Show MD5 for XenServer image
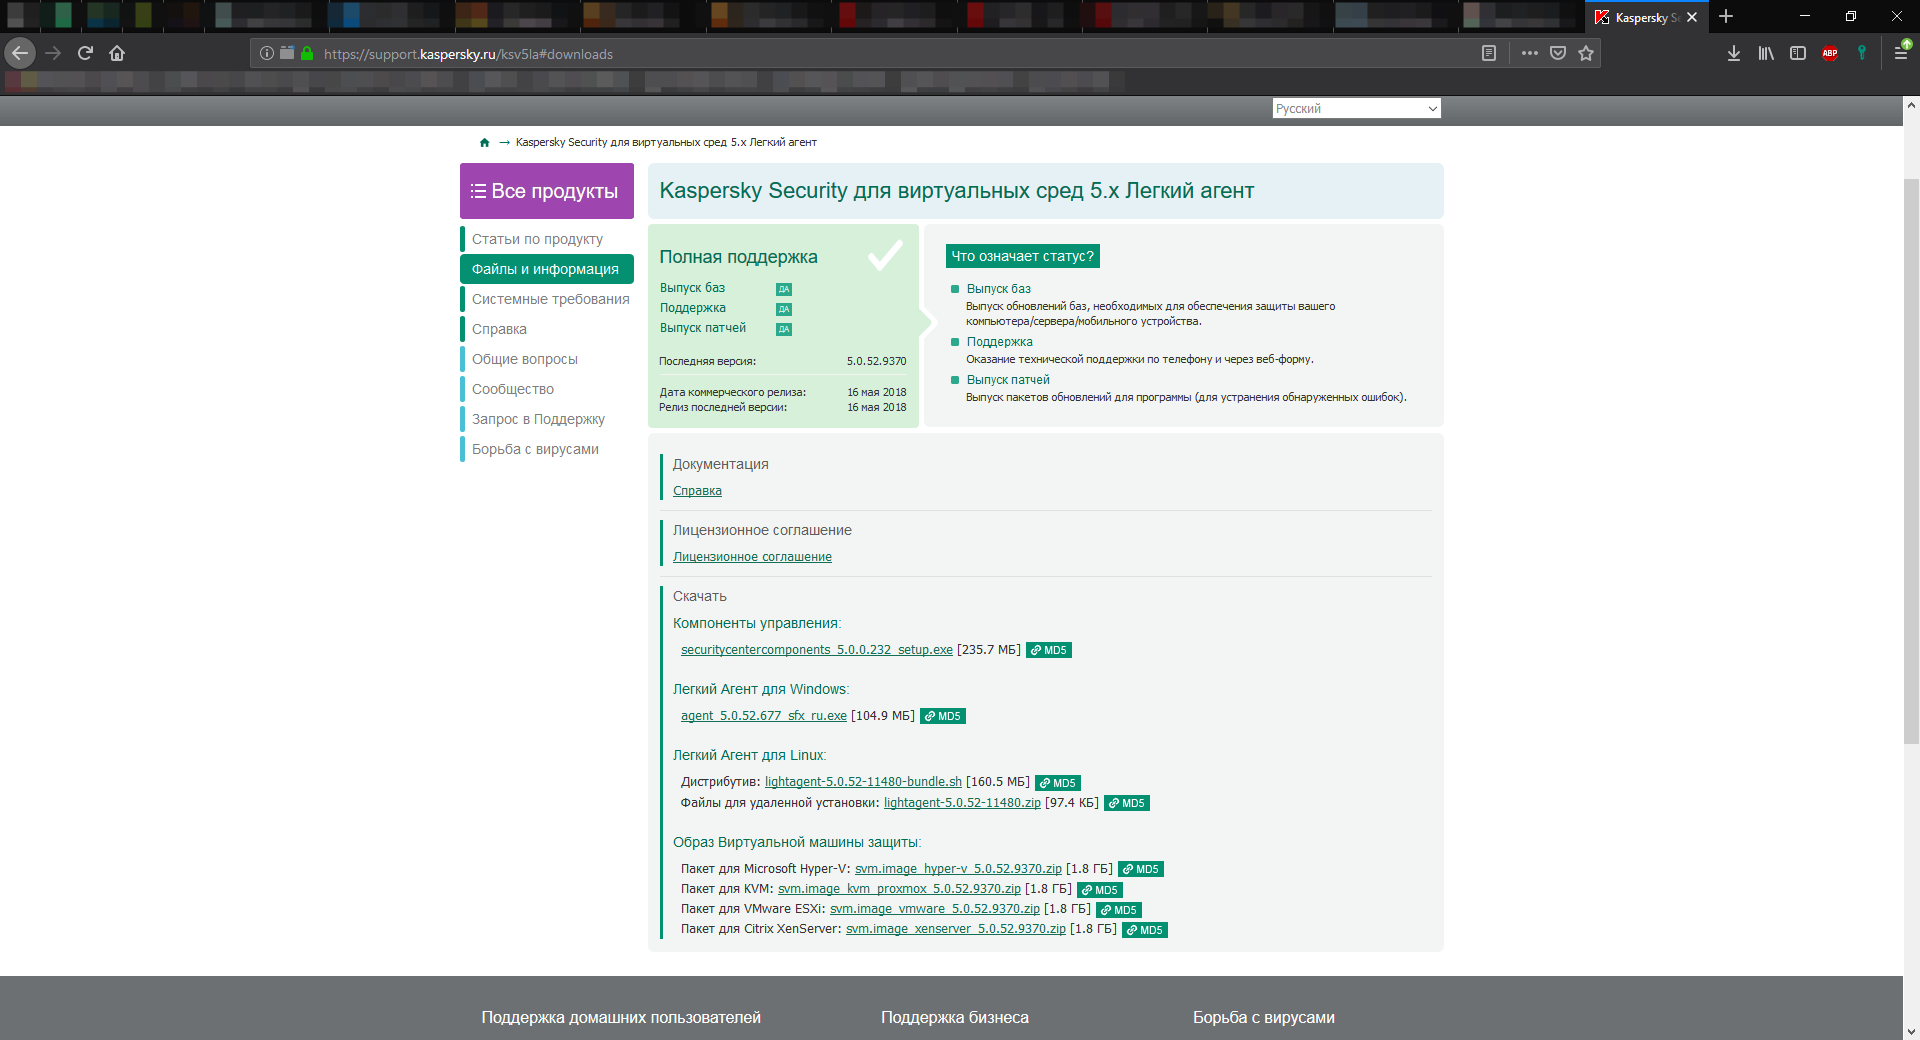Image resolution: width=1920 pixels, height=1040 pixels. pyautogui.click(x=1145, y=930)
